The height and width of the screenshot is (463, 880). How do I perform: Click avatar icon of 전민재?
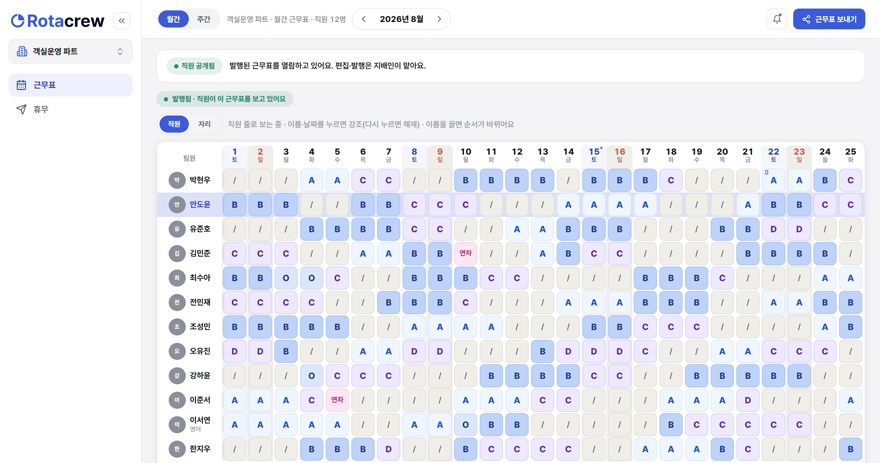(x=177, y=302)
